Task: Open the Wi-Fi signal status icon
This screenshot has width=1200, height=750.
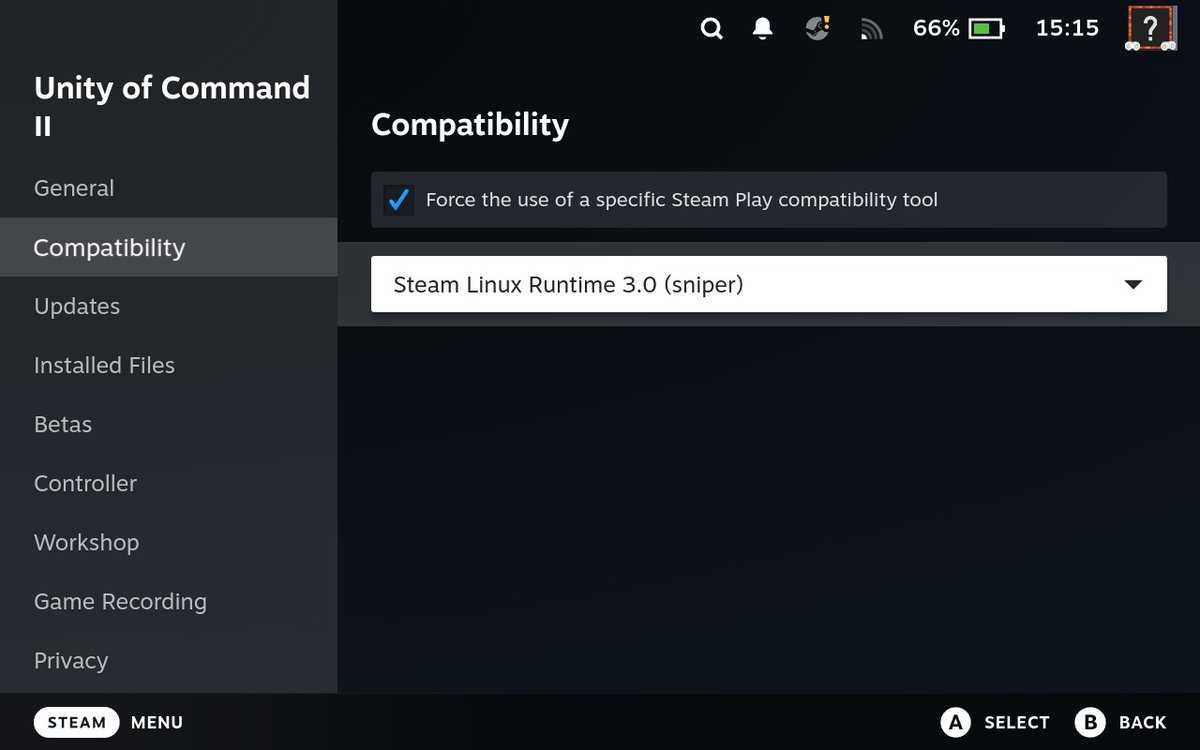Action: point(871,30)
